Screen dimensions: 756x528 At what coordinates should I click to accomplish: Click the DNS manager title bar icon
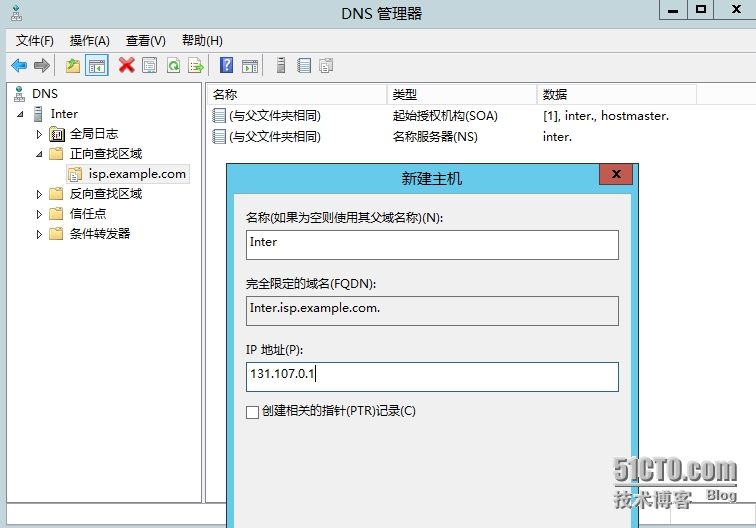click(16, 14)
